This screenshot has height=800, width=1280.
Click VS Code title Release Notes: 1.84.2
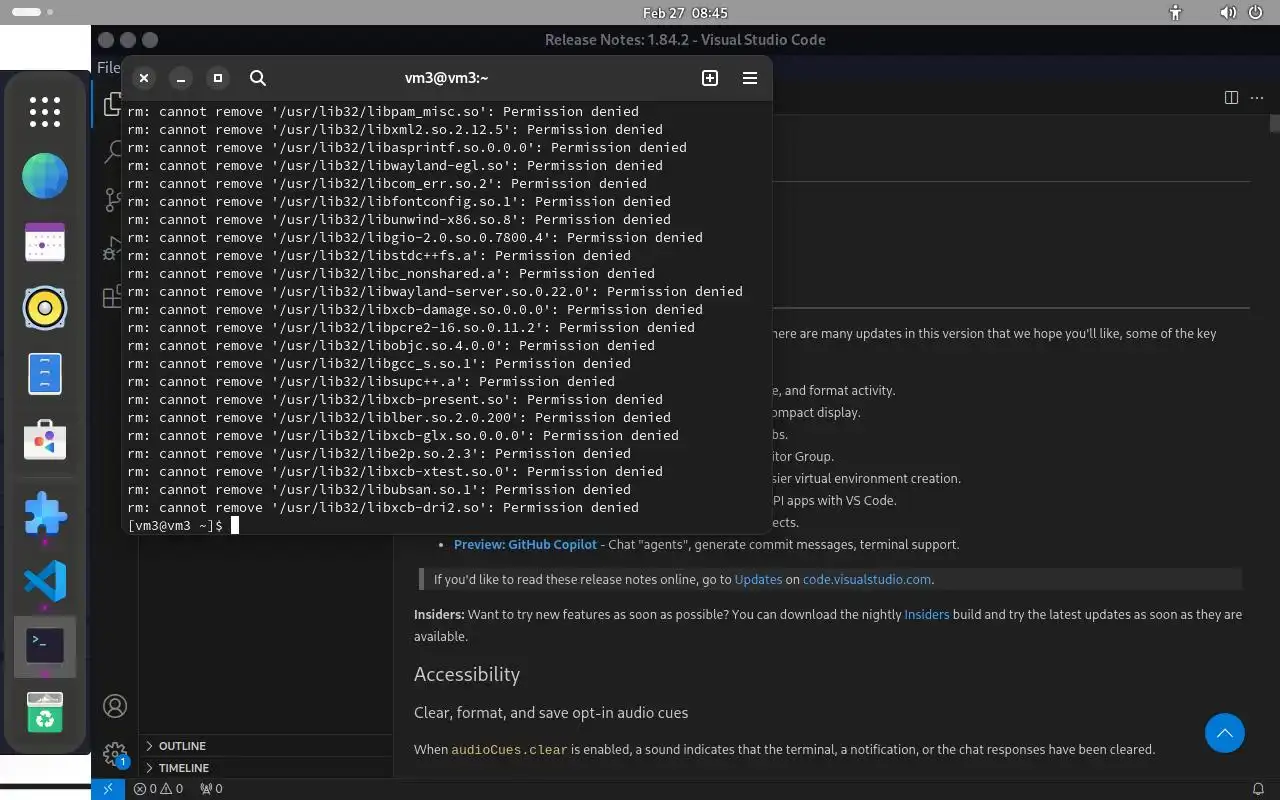click(685, 40)
